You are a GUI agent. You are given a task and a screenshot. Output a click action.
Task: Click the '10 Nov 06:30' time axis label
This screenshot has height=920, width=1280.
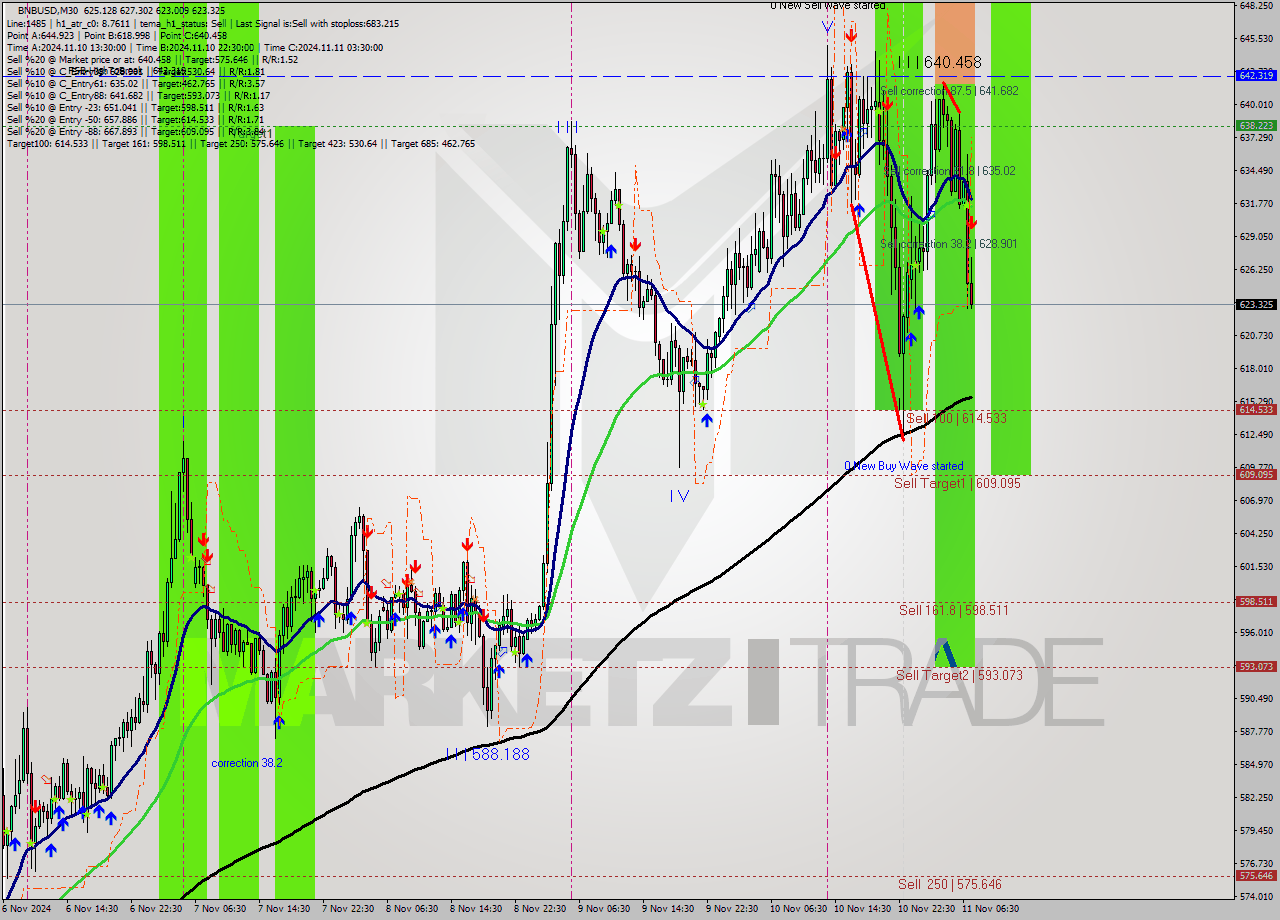coord(797,909)
